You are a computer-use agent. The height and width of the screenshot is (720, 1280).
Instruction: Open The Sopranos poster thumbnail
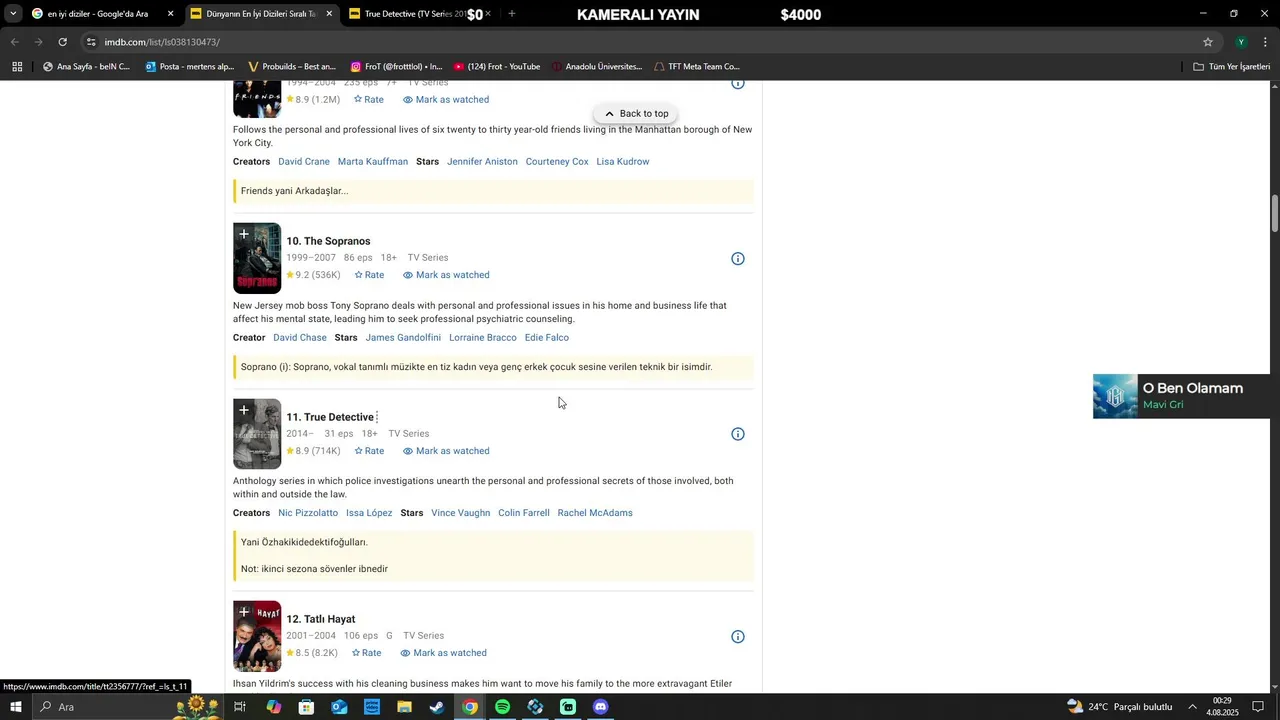257,259
